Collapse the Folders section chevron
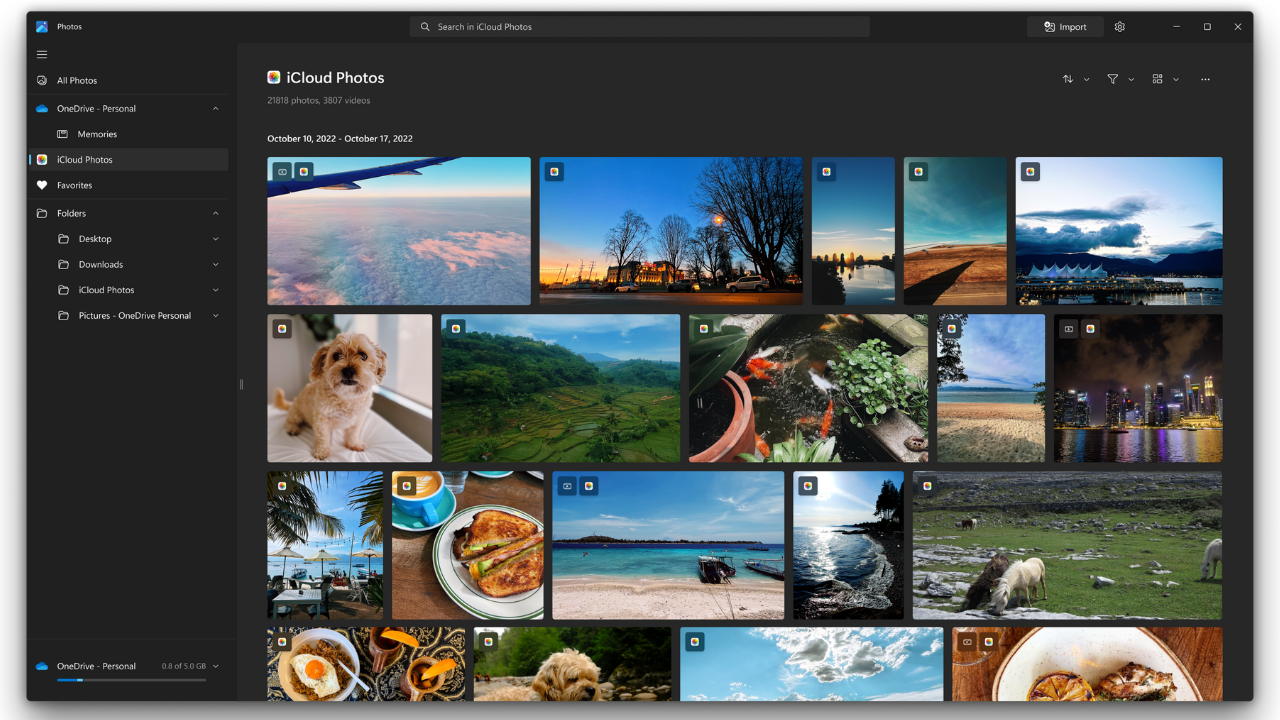Screen dimensions: 1280x720 216,213
